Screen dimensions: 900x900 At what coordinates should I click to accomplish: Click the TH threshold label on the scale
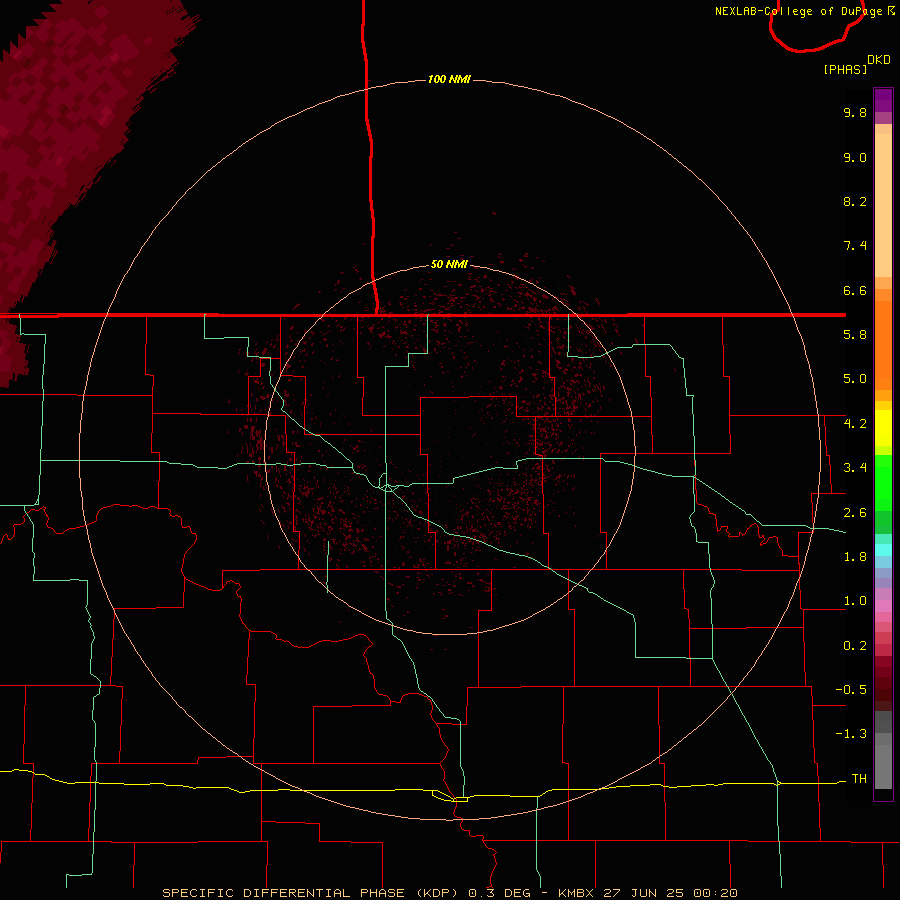click(859, 779)
